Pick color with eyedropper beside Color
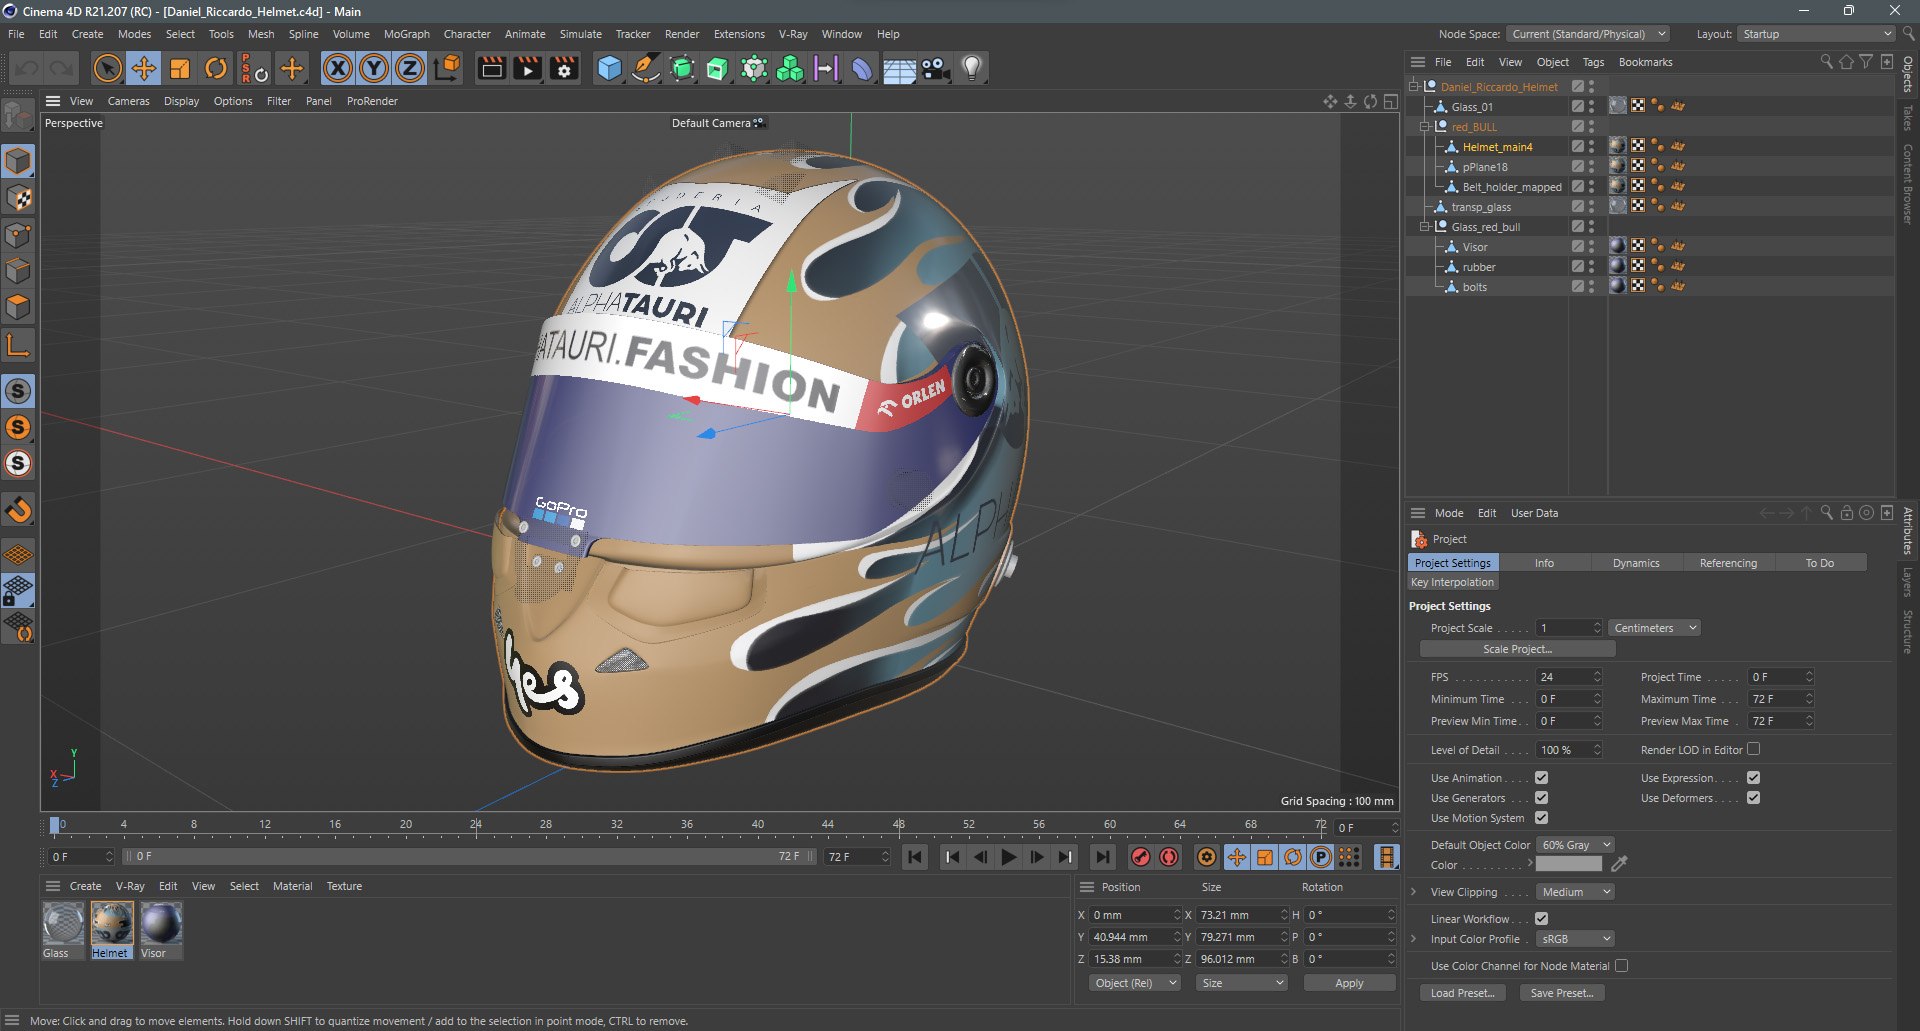This screenshot has width=1920, height=1031. [x=1619, y=864]
